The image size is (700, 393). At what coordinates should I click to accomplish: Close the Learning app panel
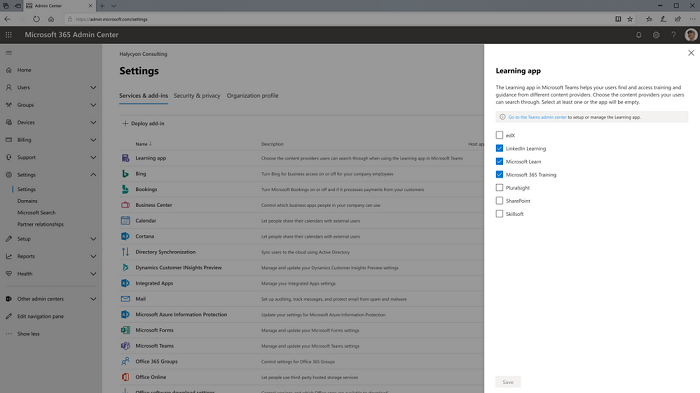click(691, 53)
